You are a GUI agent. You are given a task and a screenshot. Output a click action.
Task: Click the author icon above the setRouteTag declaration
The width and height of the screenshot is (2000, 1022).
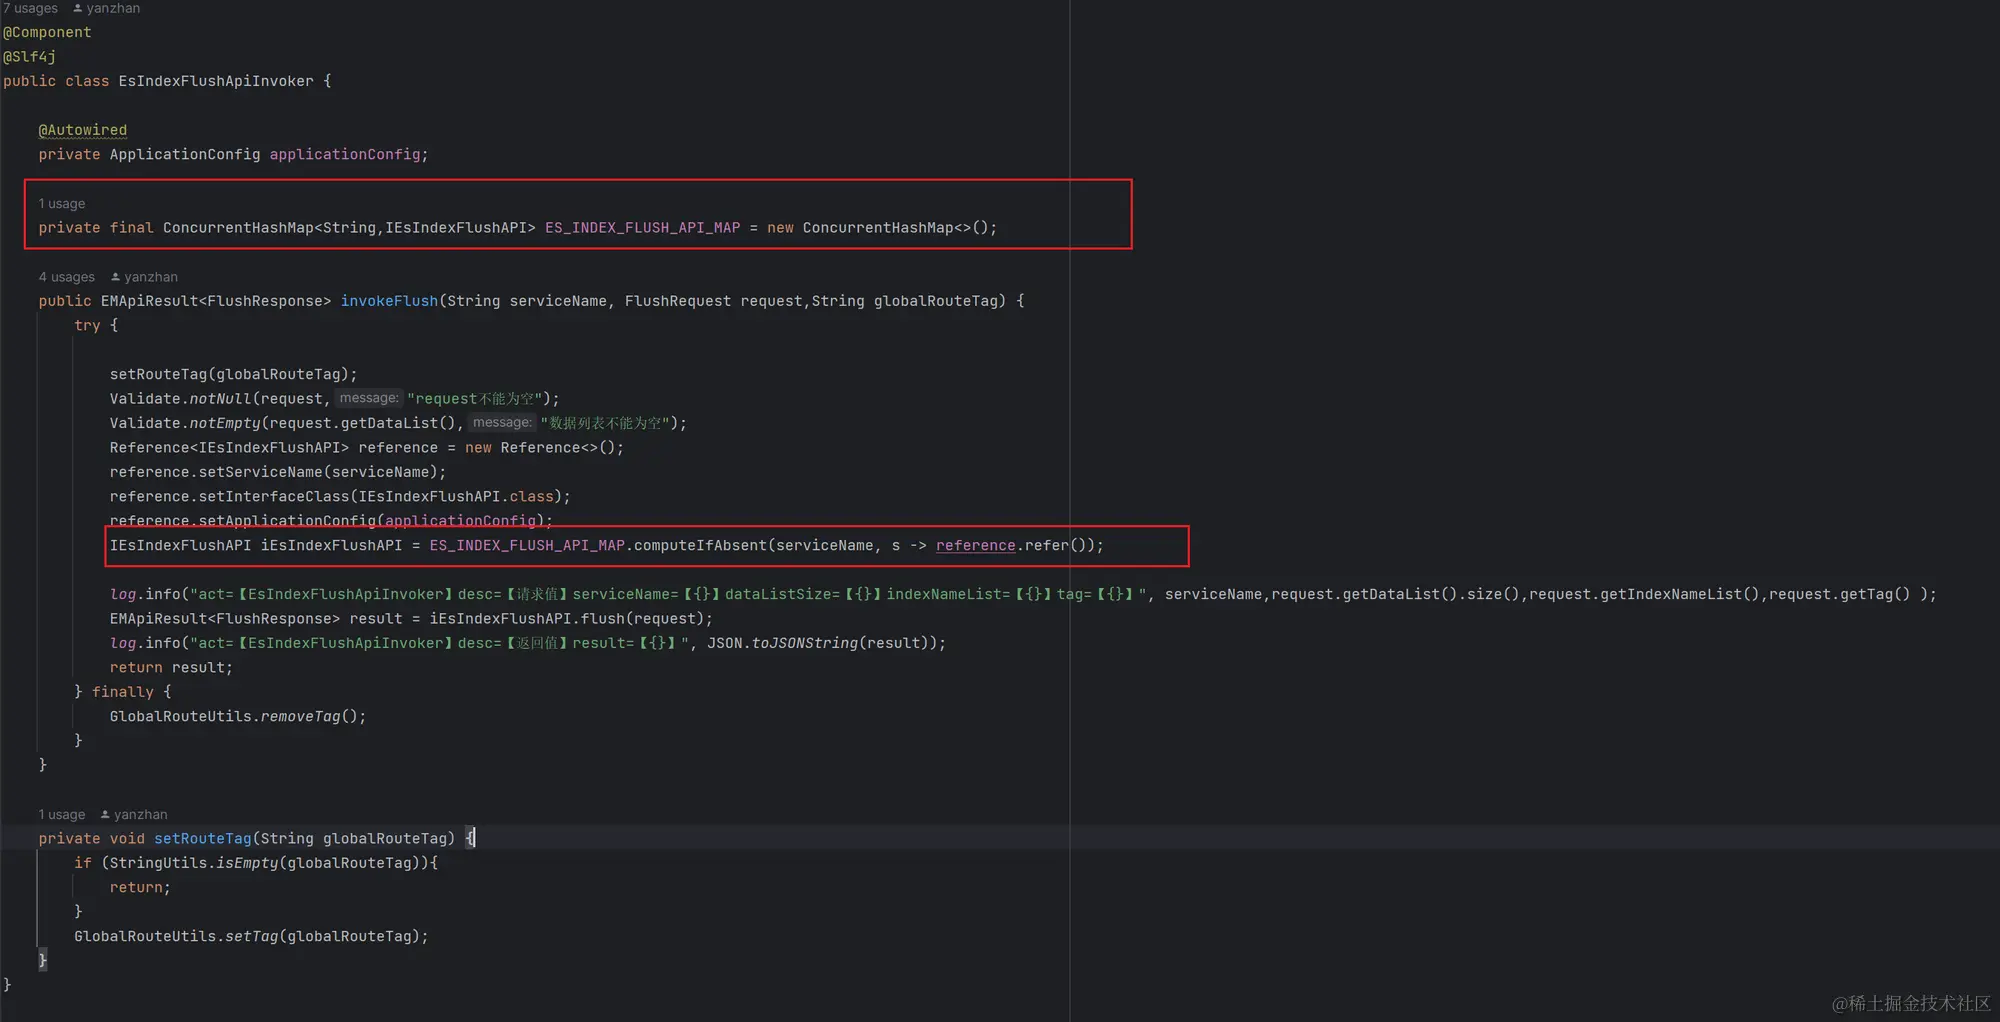coord(105,814)
